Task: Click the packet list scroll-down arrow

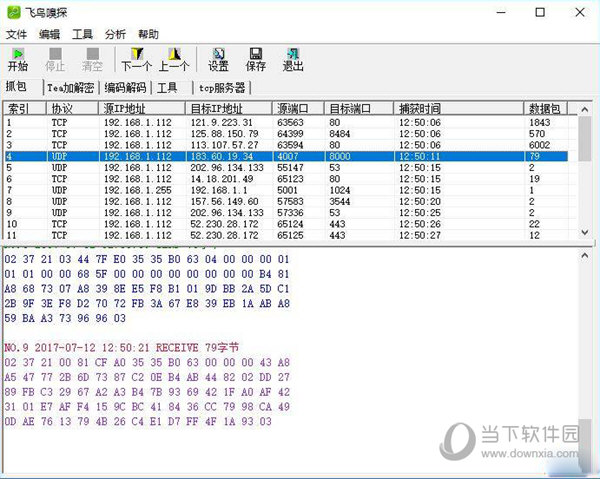Action: click(585, 232)
